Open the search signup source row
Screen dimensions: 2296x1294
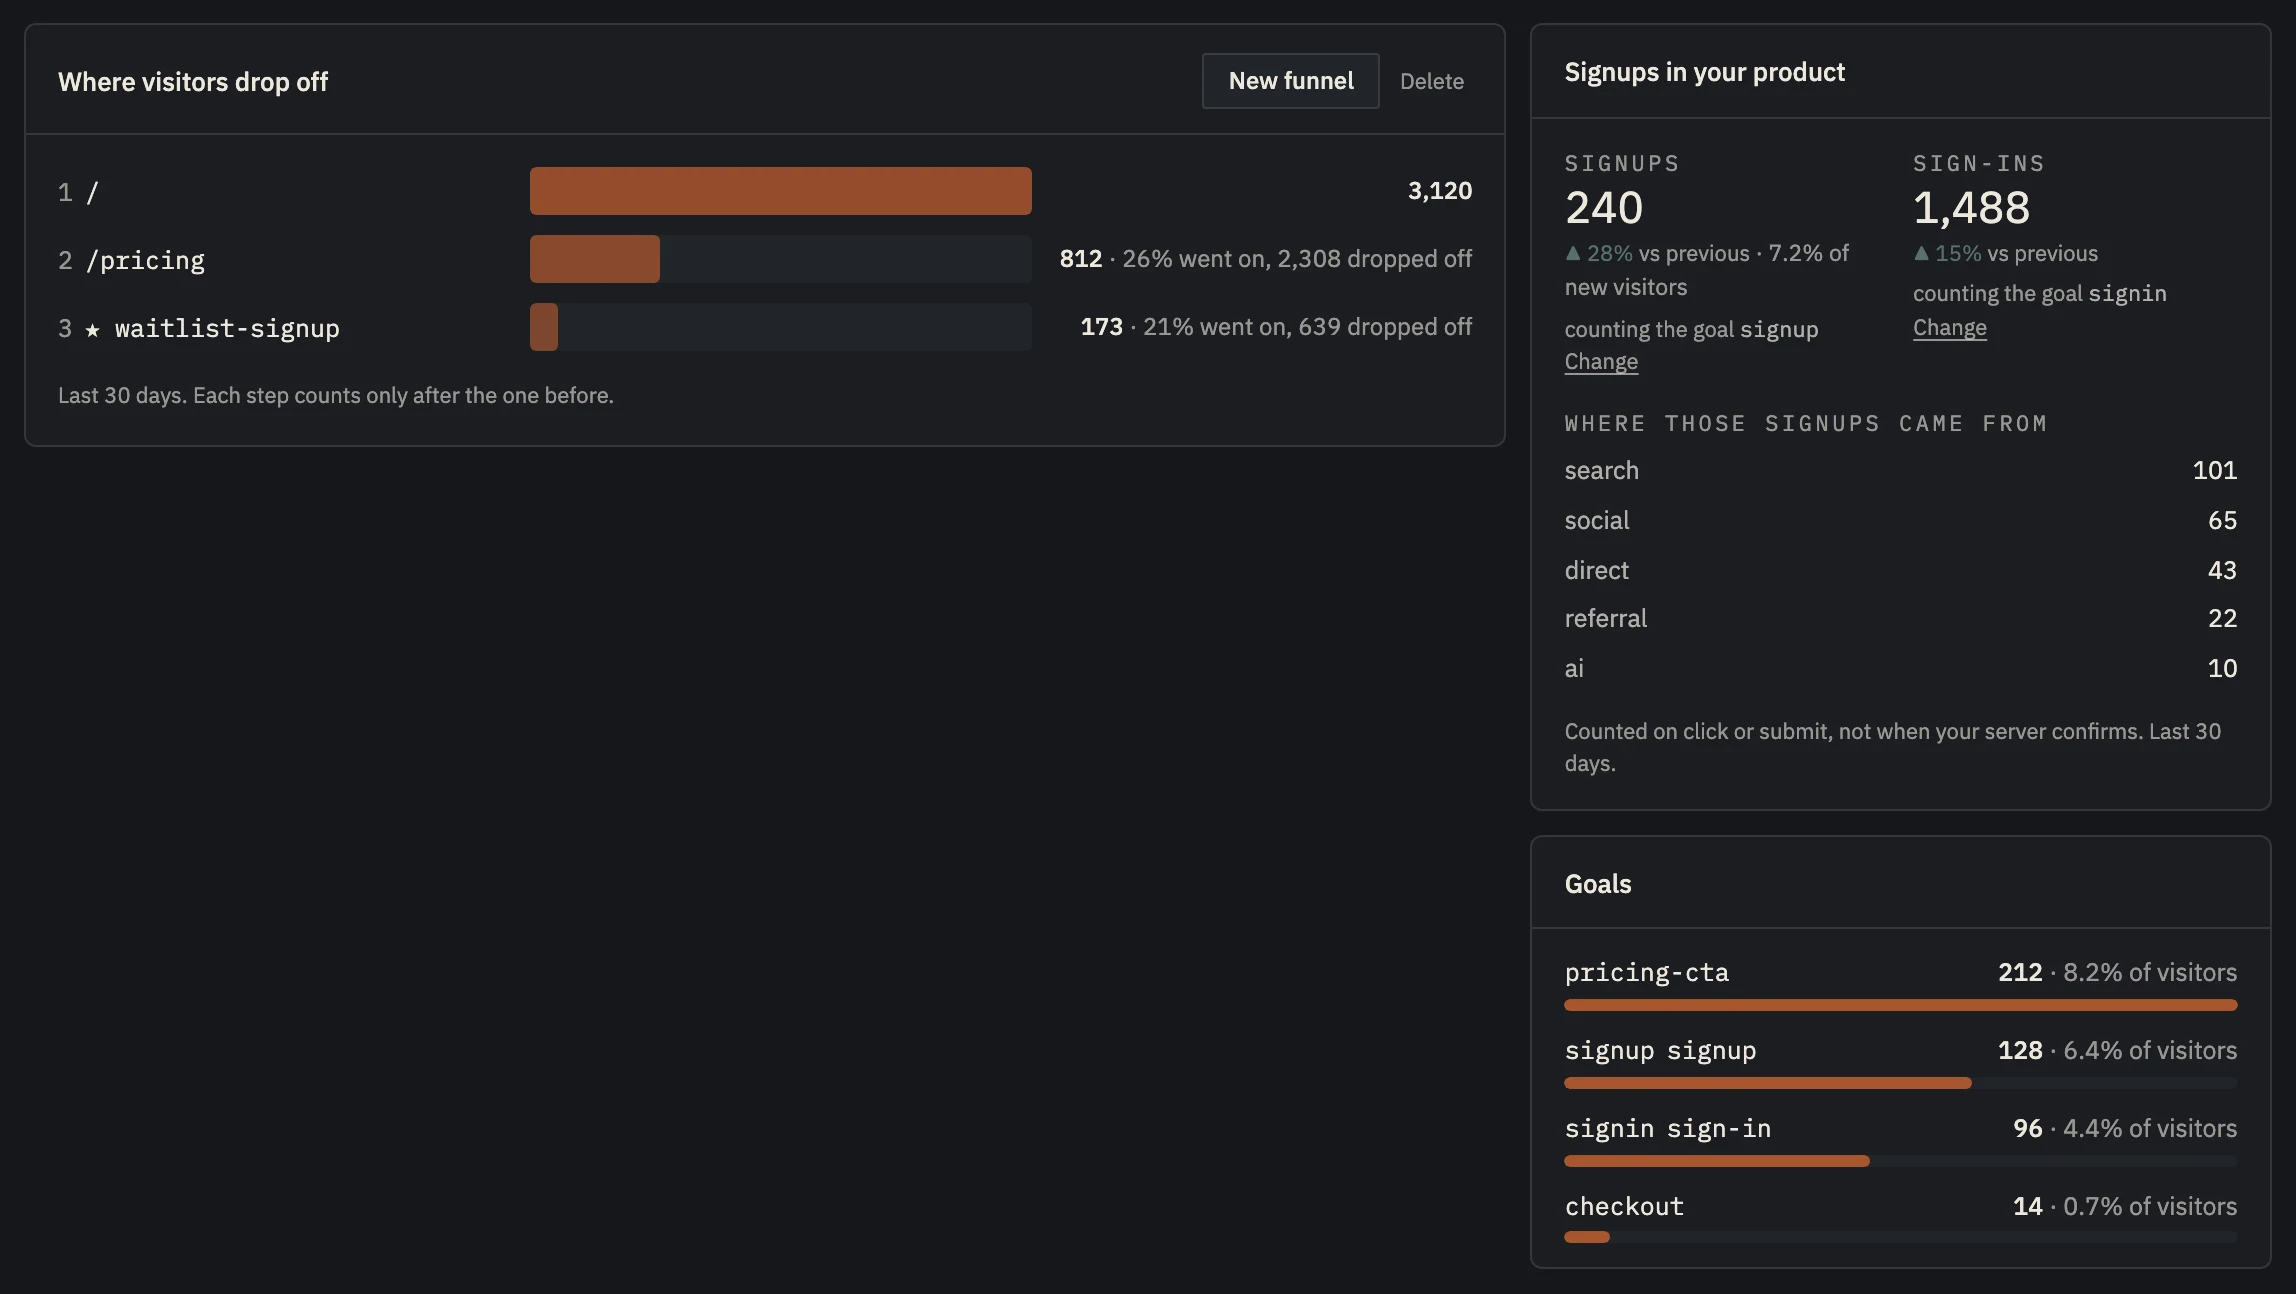pos(1900,470)
